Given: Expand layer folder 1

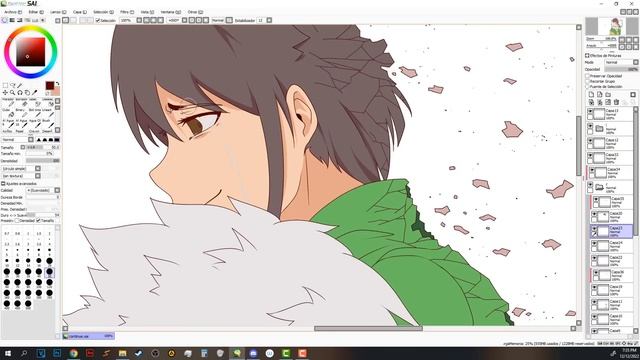Looking at the screenshot, I should click(x=599, y=128).
